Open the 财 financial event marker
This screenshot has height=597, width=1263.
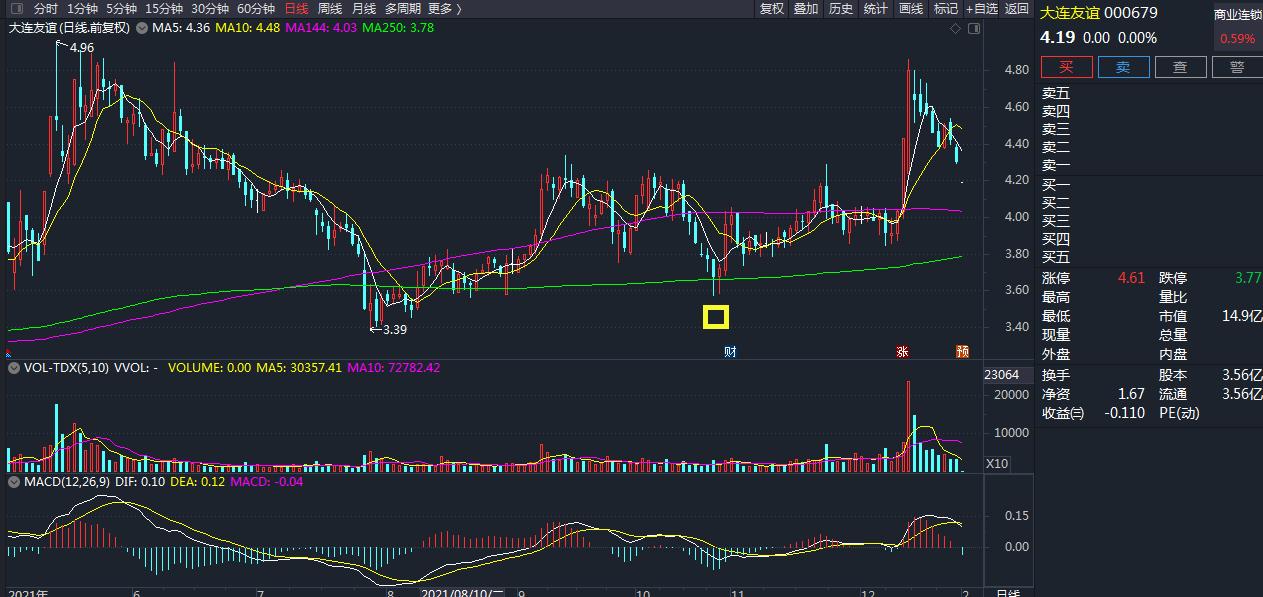click(730, 351)
